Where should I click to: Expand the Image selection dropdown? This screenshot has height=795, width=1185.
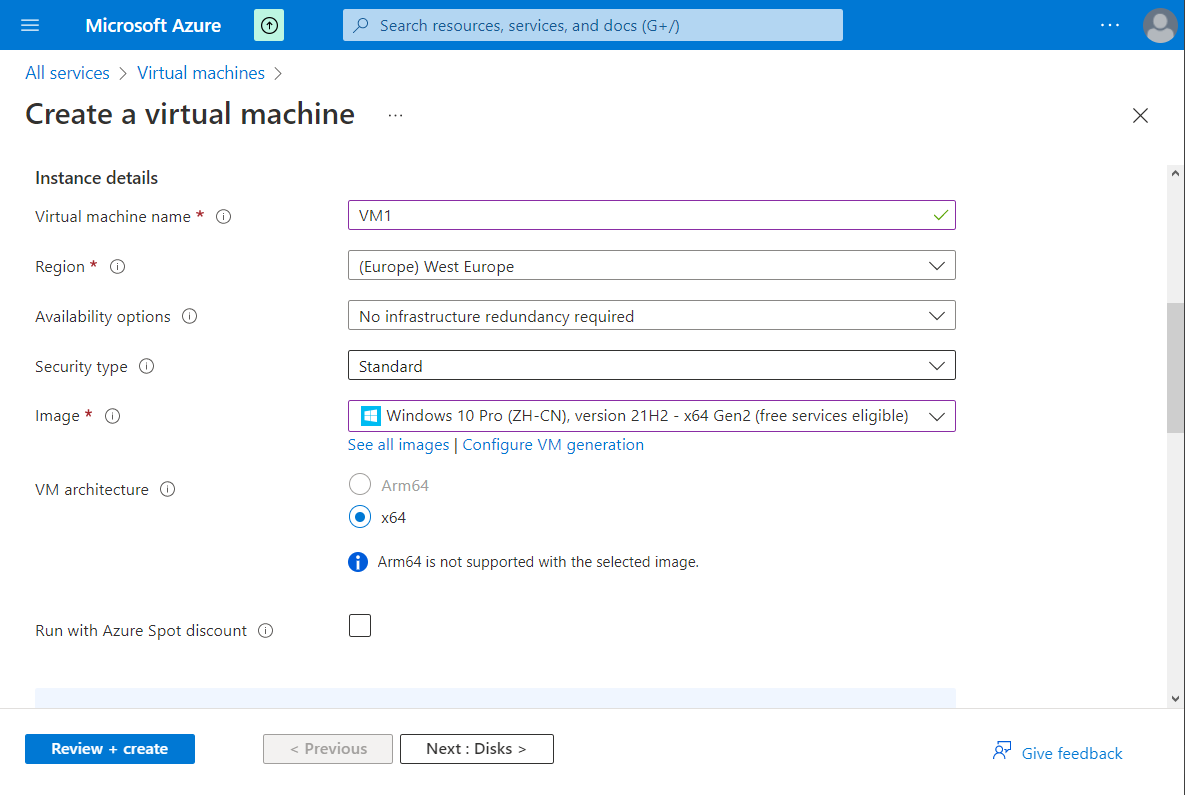click(x=651, y=416)
